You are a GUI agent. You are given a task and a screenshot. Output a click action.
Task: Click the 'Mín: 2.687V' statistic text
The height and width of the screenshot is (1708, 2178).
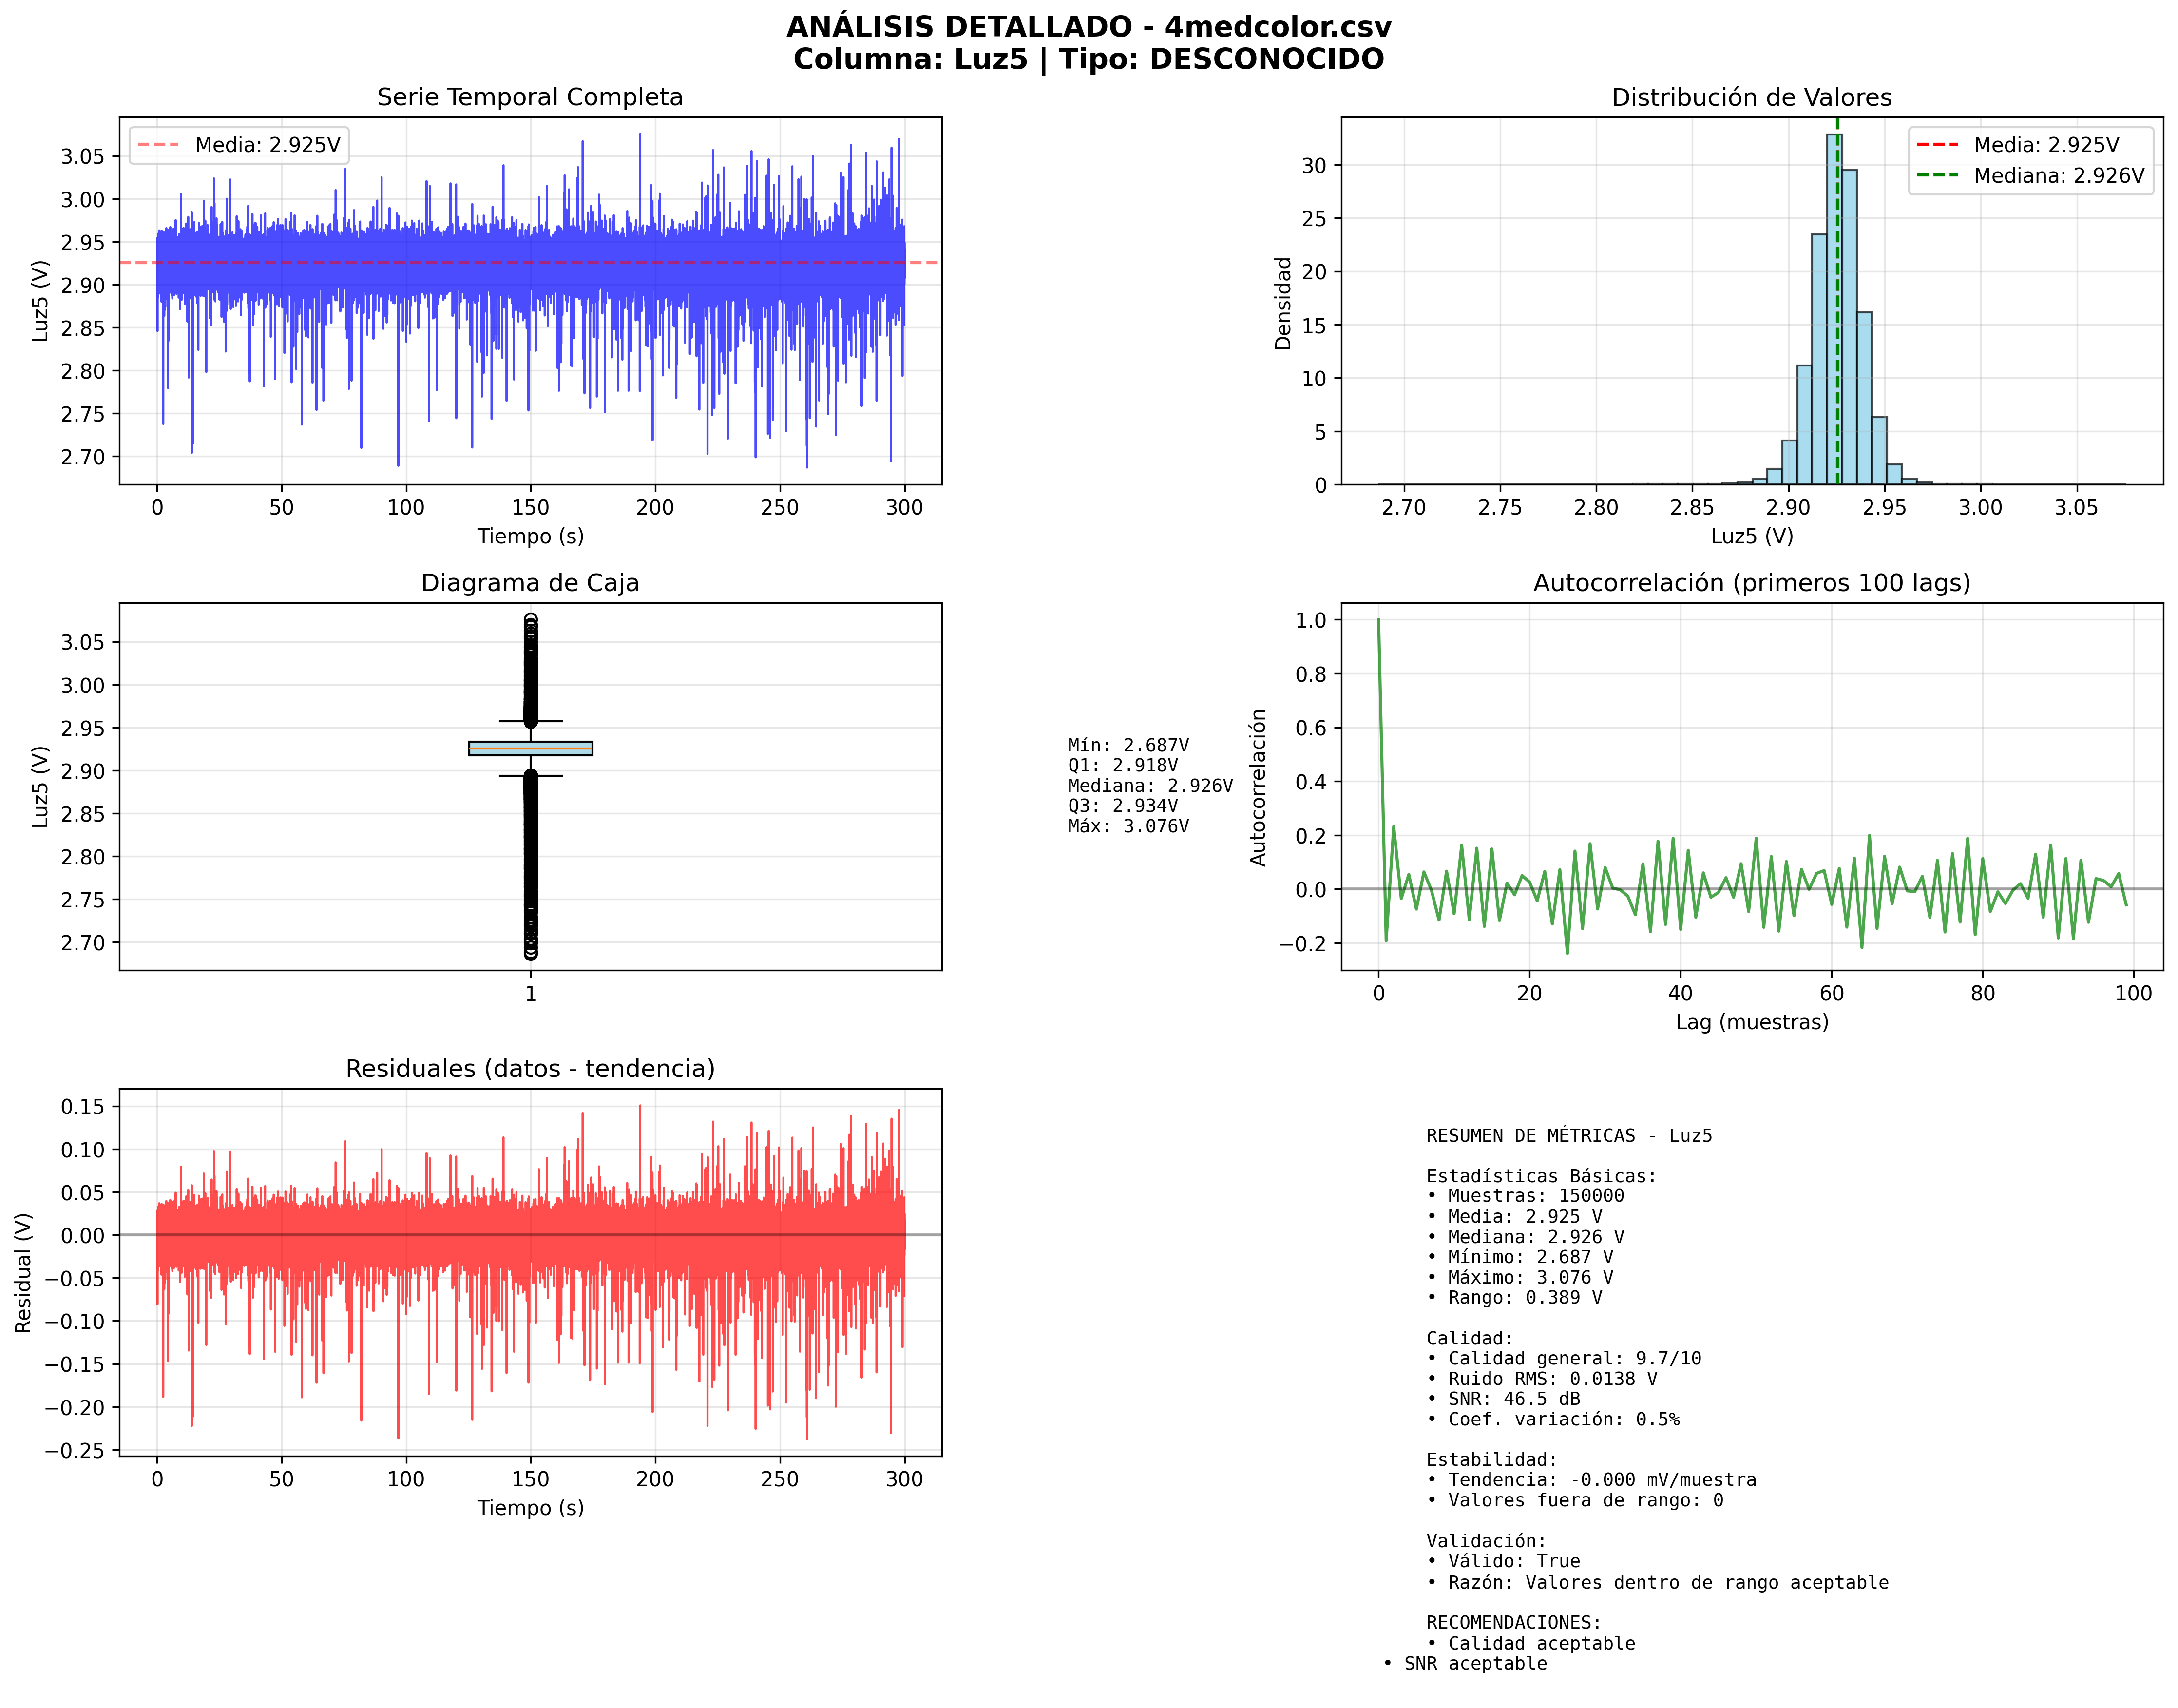pos(1128,745)
